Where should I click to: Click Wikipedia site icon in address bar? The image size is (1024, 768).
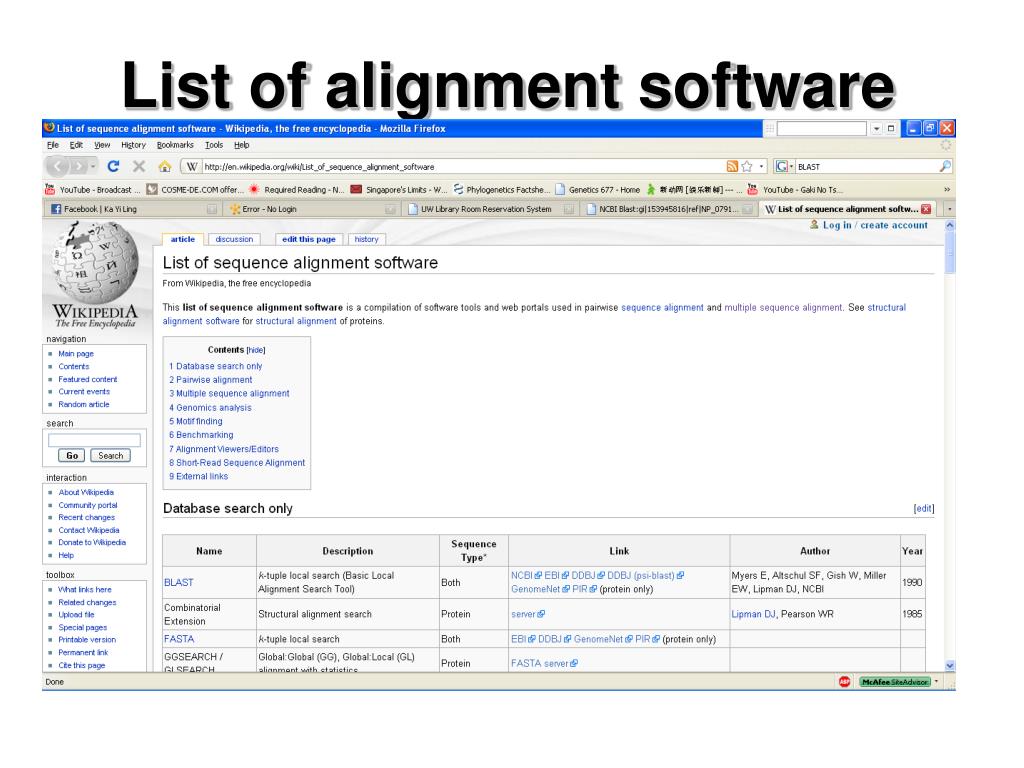click(191, 167)
